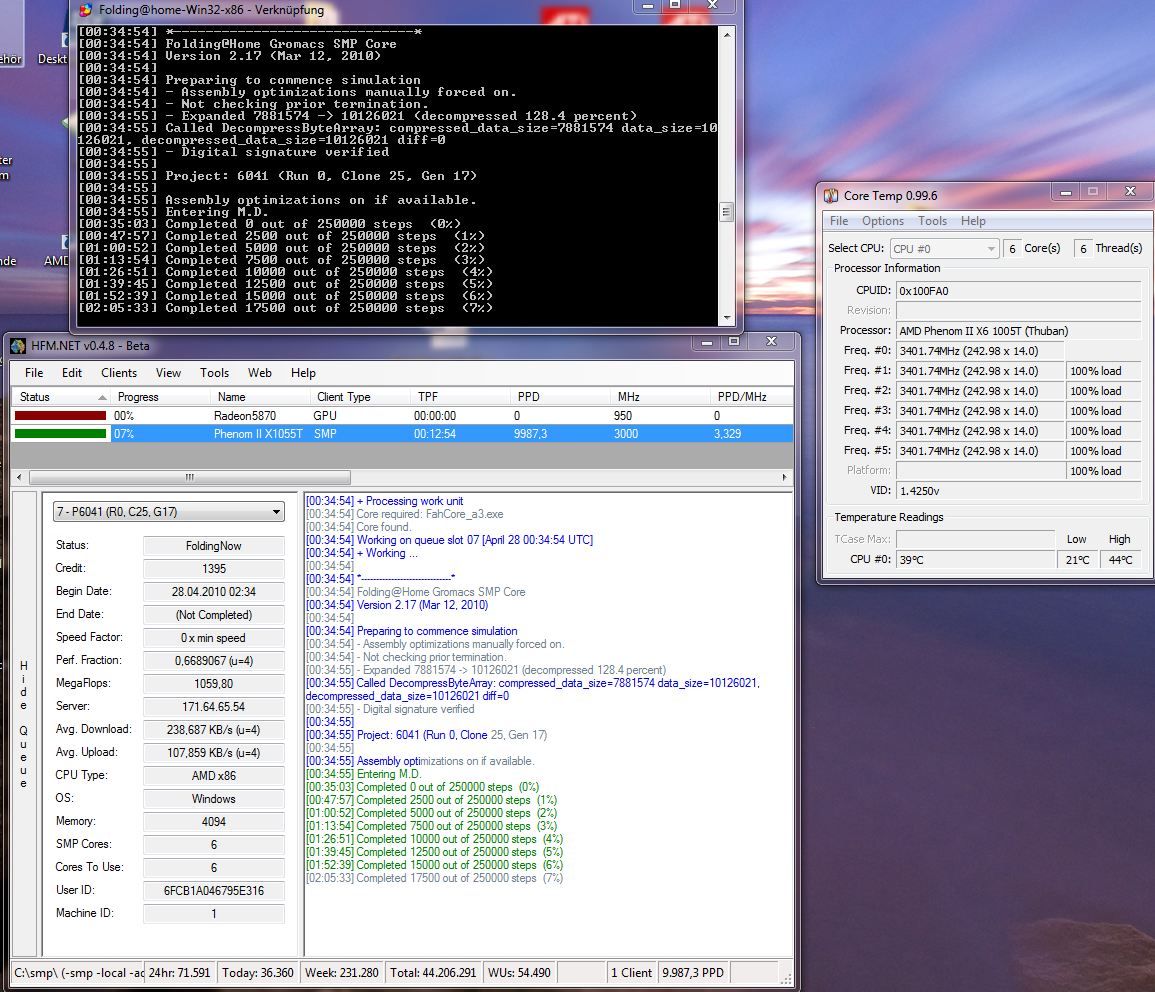Click the console window scrollbar thumb

coord(726,212)
